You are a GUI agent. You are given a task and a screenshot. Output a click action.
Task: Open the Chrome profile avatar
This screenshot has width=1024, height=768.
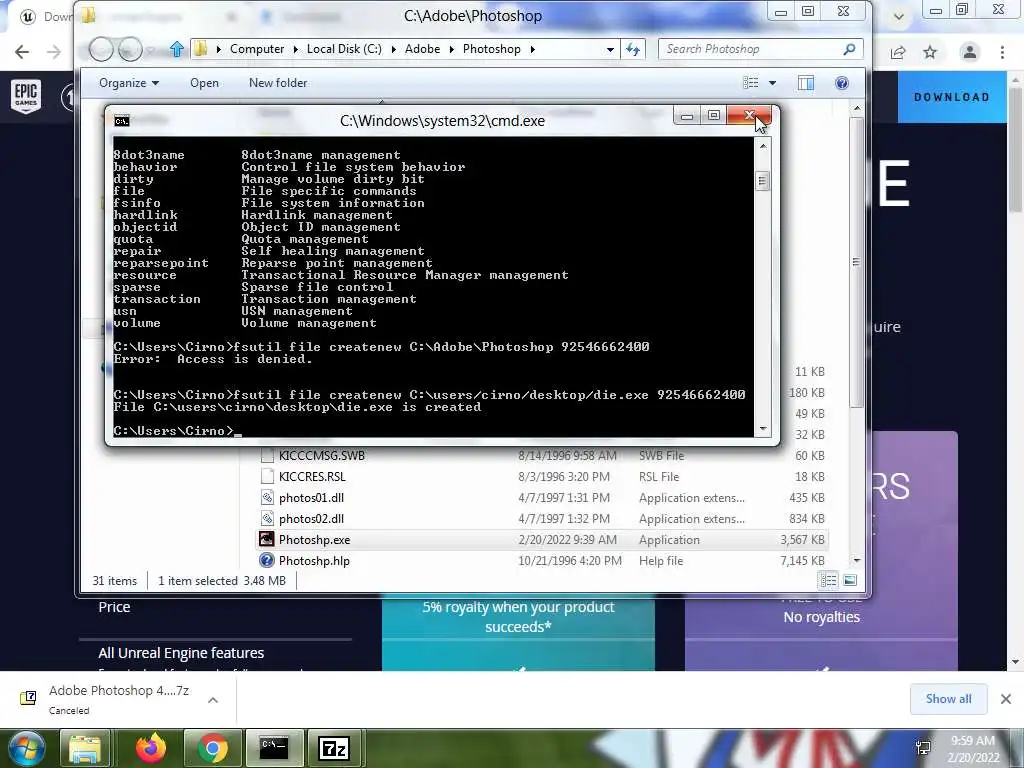tap(970, 52)
